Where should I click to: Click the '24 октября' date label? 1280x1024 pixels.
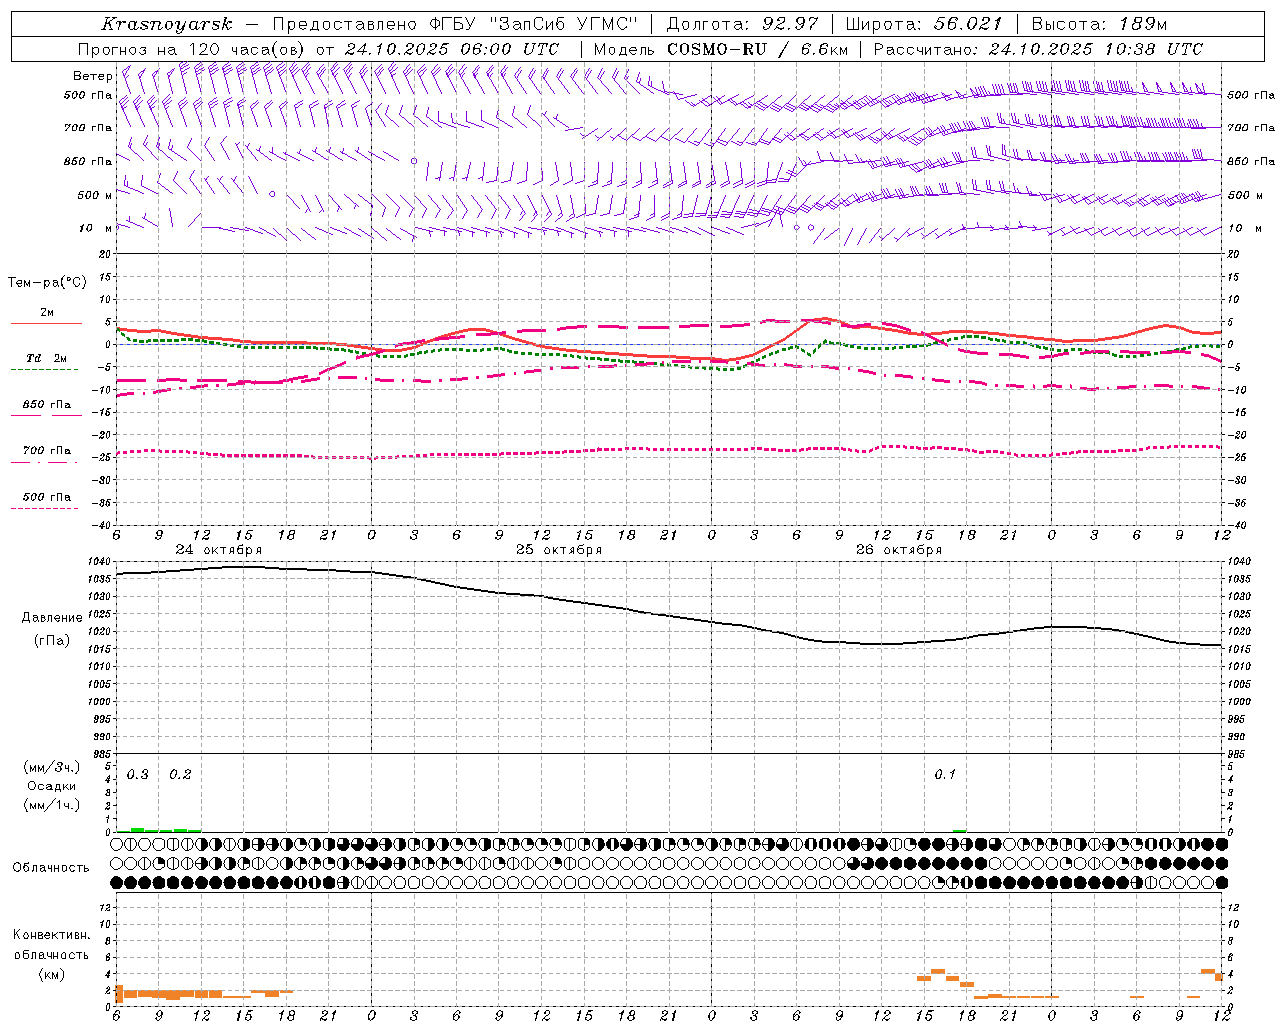point(219,550)
